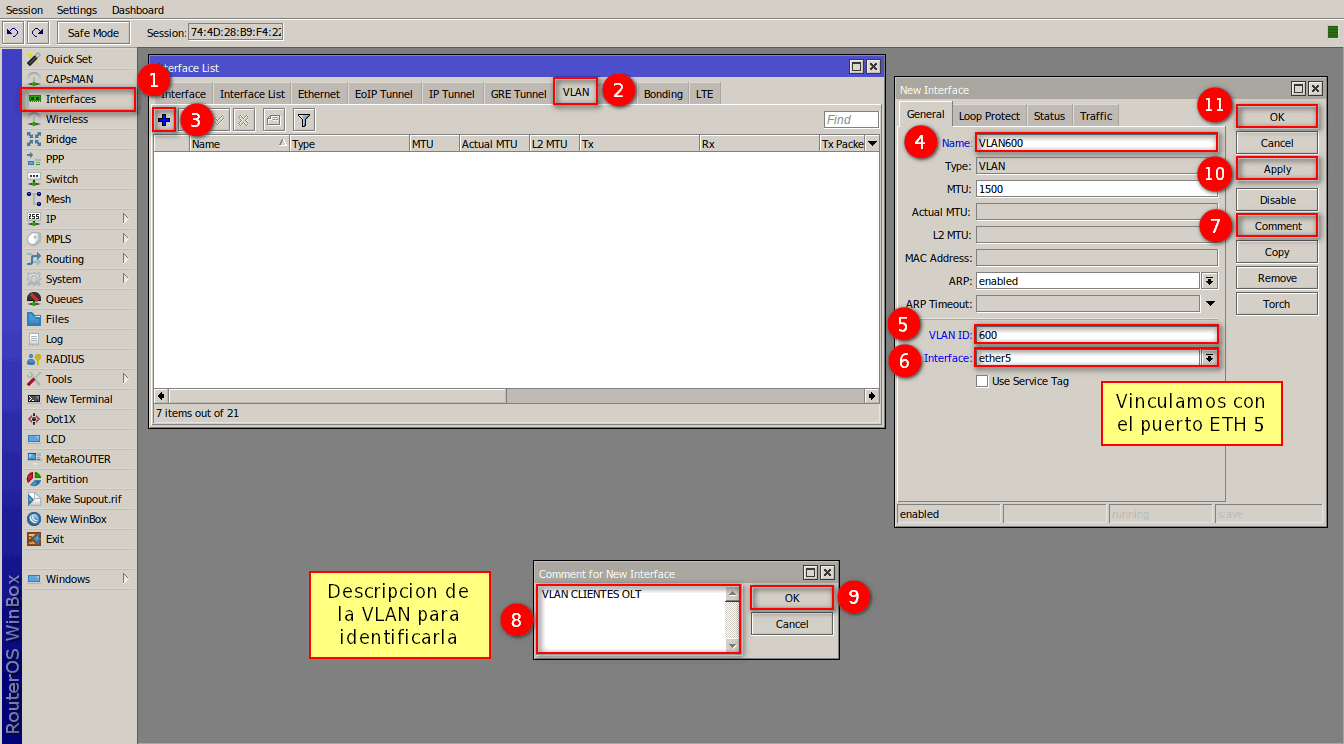The height and width of the screenshot is (744, 1344).
Task: Open the Interface dropdown showing ether5
Action: coord(1209,358)
